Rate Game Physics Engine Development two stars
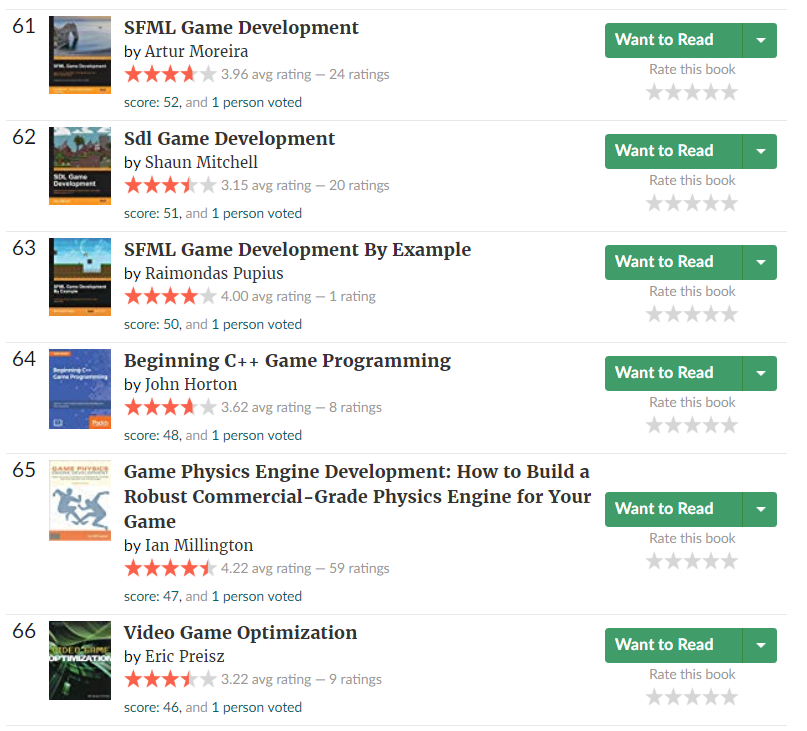Image resolution: width=807 pixels, height=731 pixels. coord(673,561)
